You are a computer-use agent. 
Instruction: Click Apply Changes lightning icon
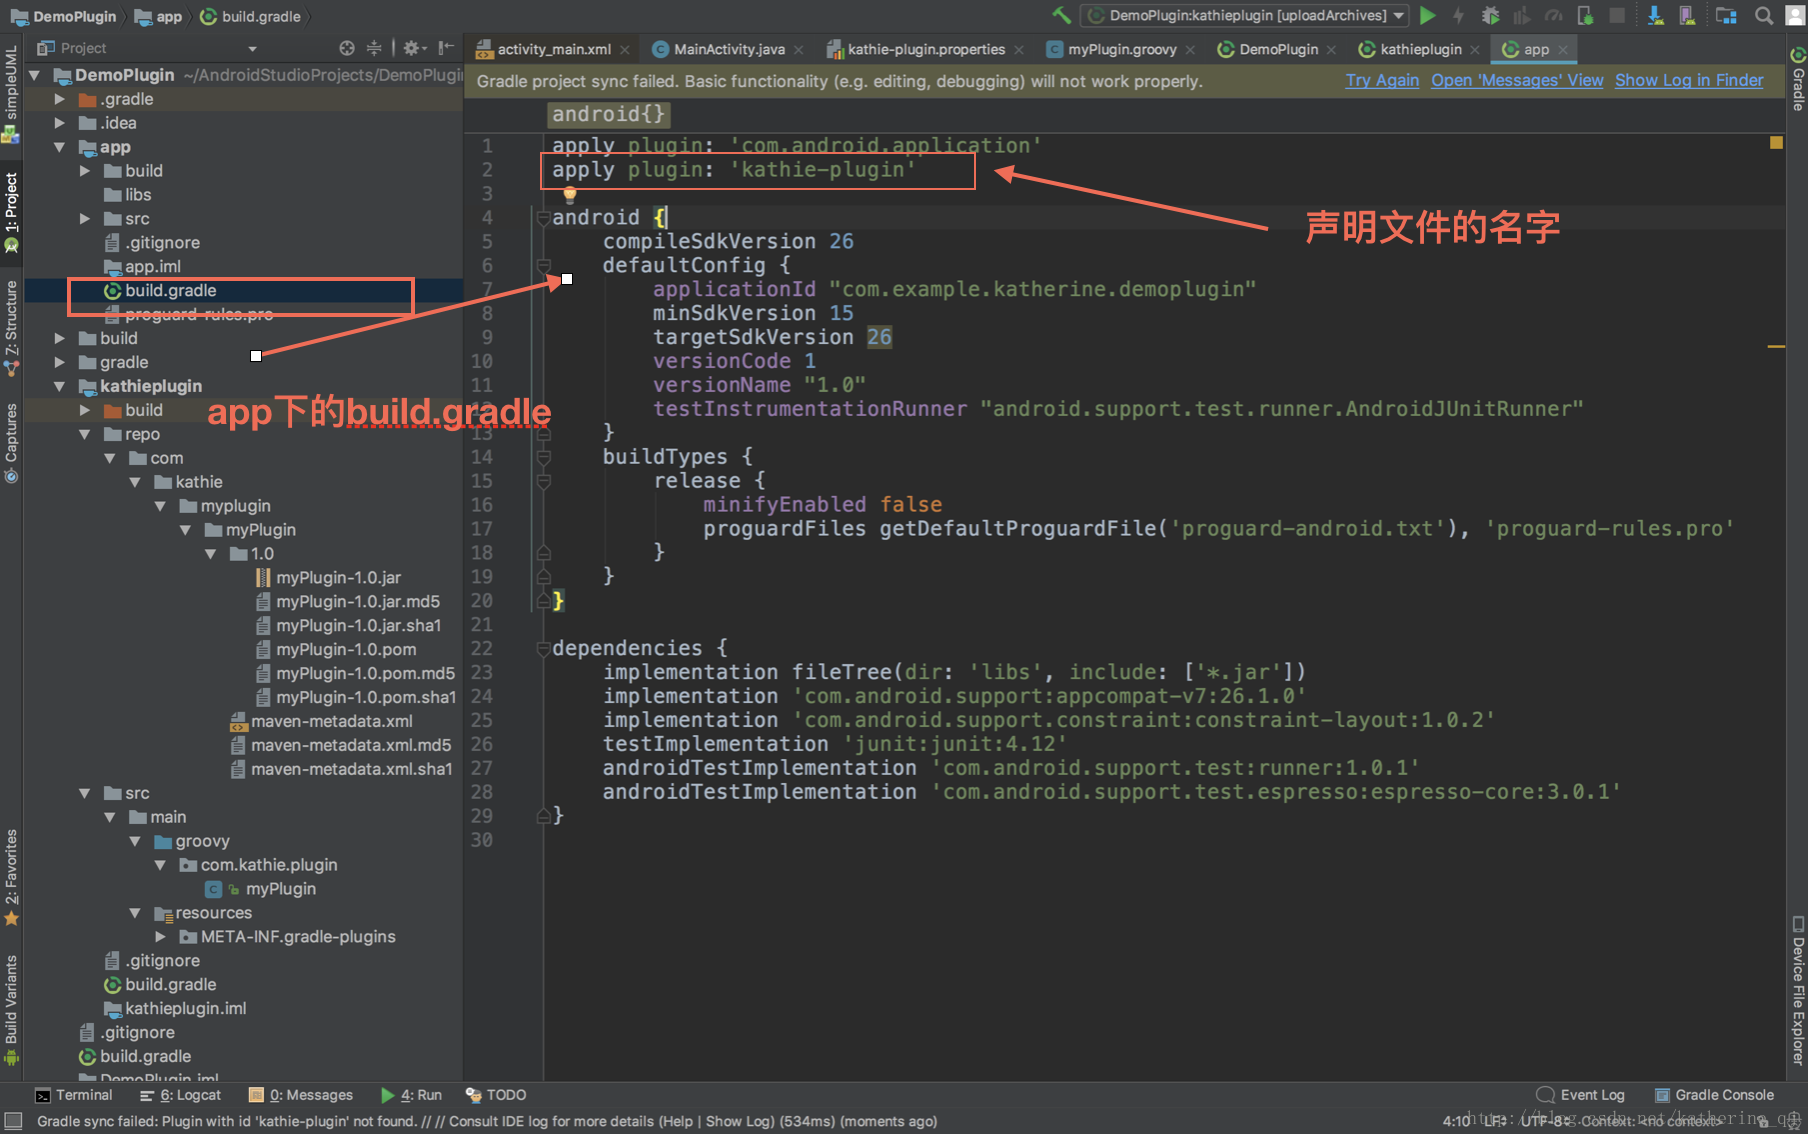tap(1458, 16)
